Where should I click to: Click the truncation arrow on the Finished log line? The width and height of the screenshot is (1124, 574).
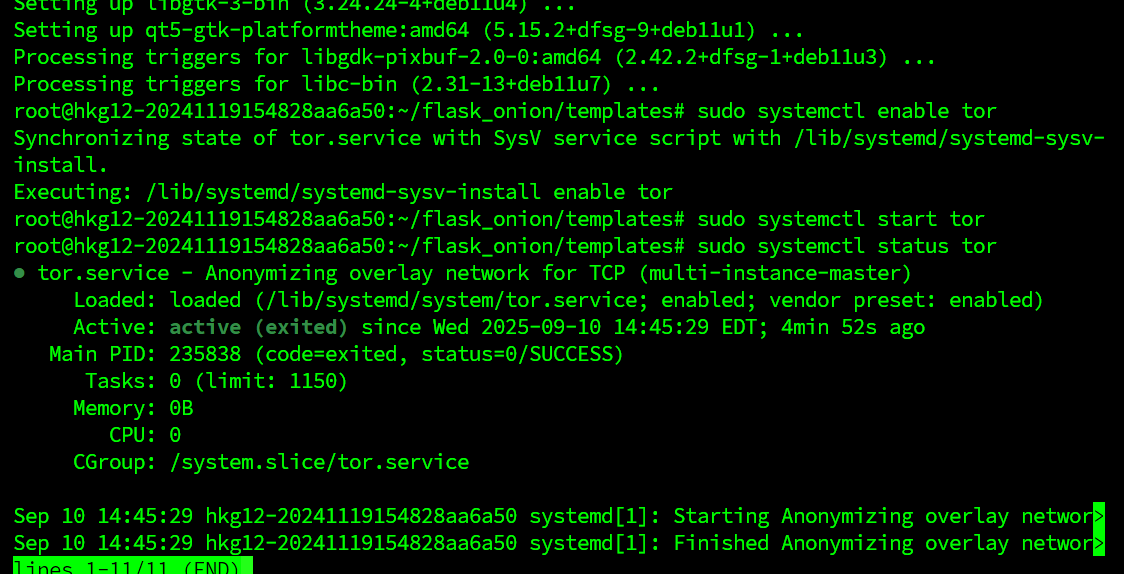tap(1099, 543)
